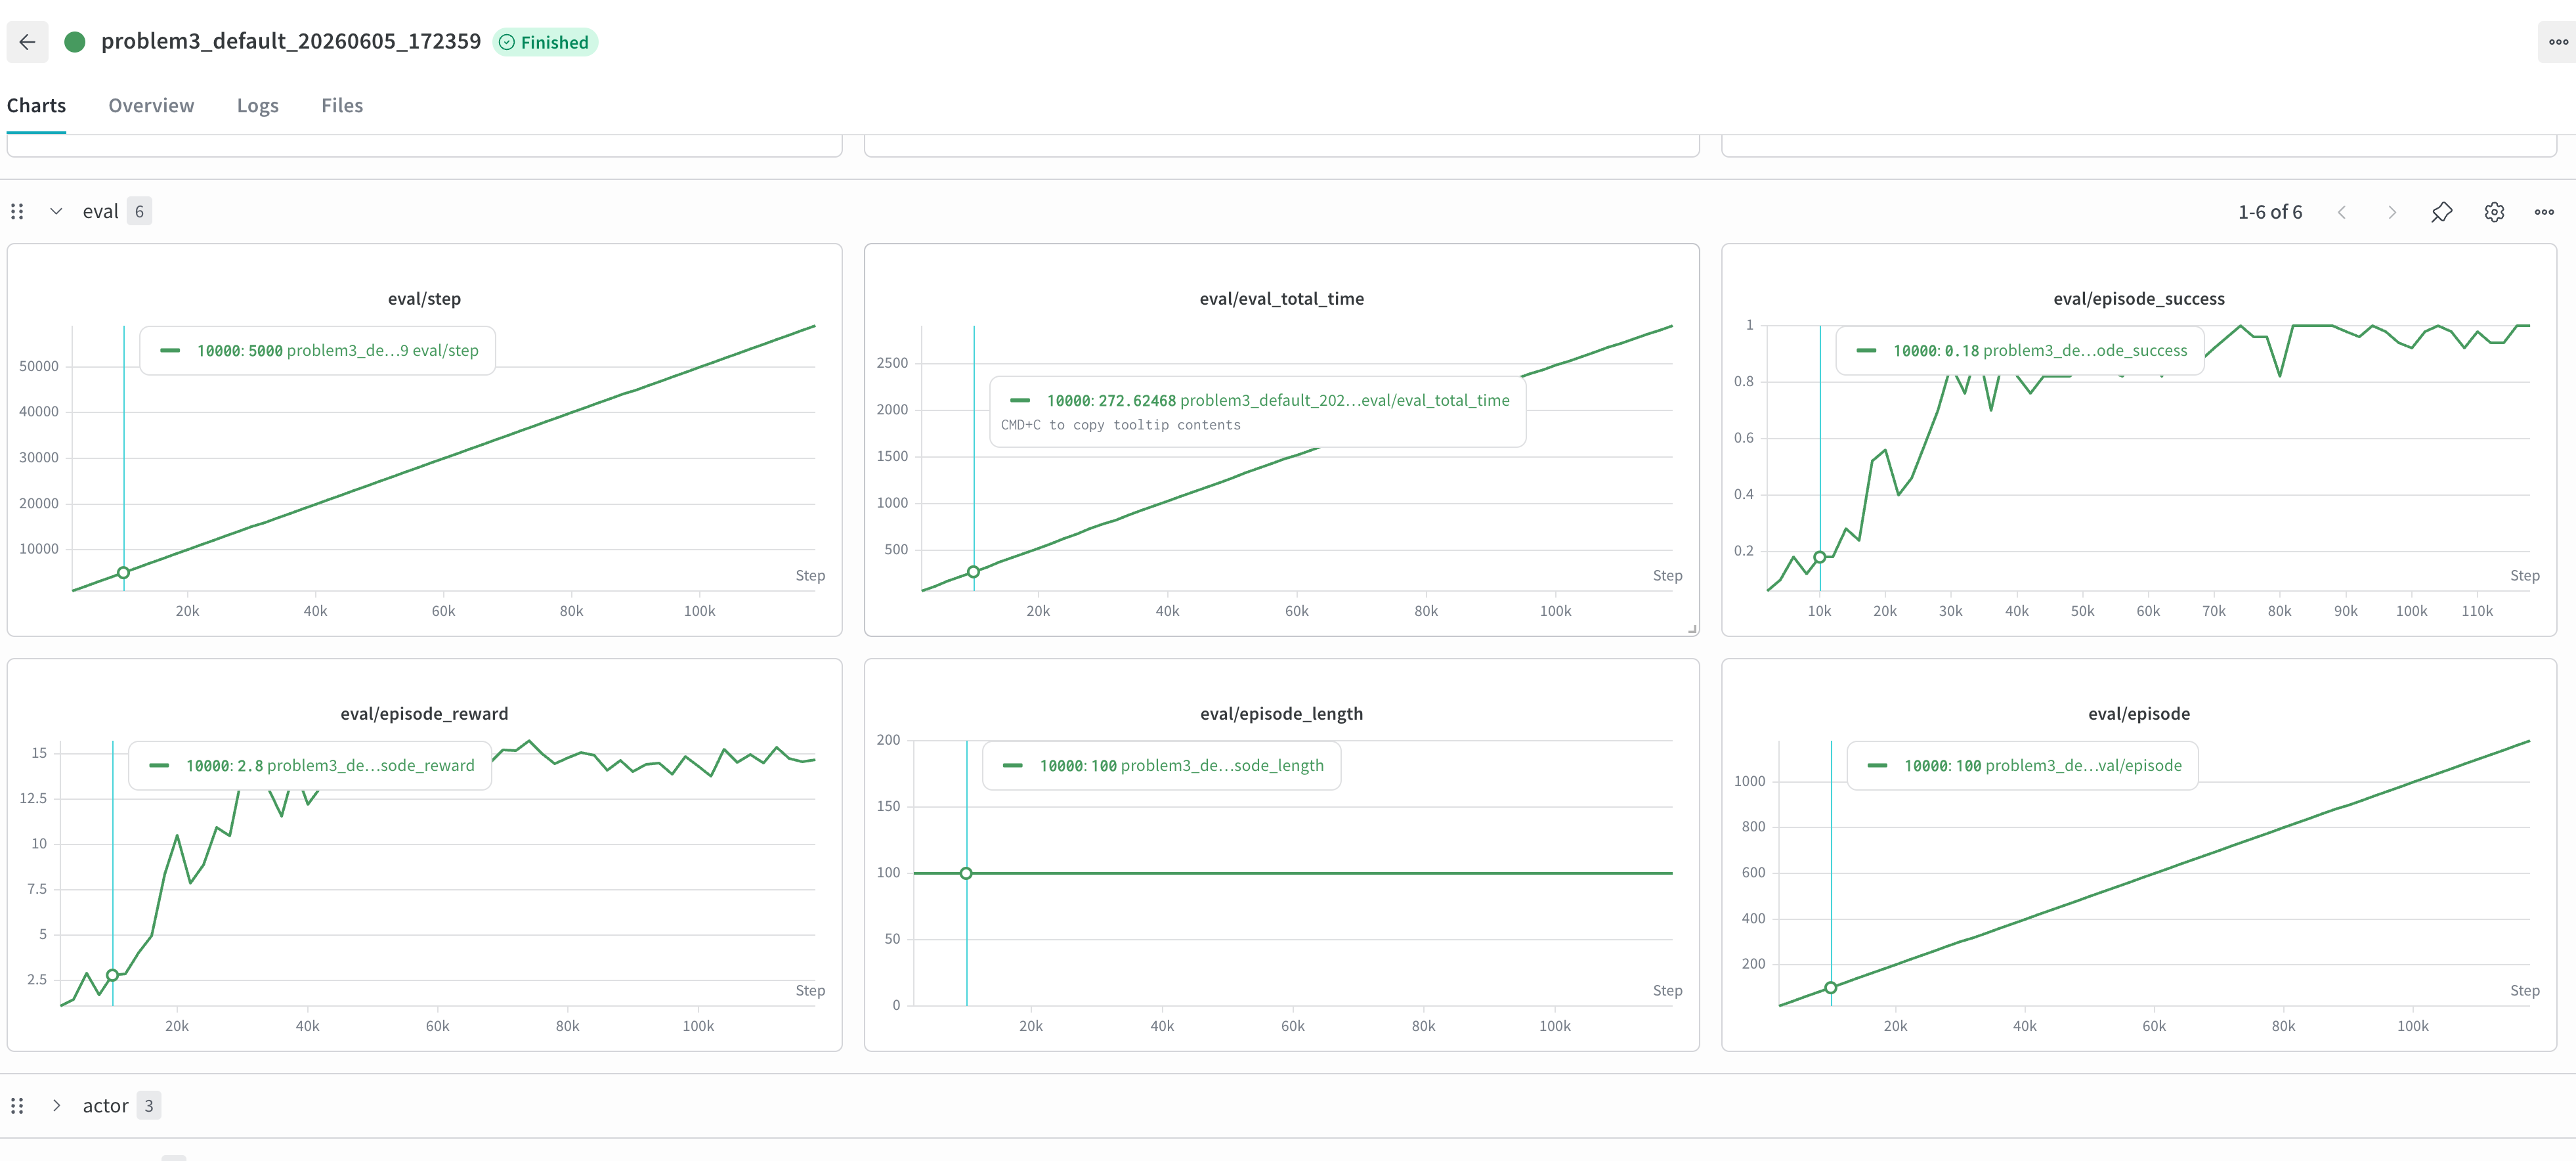This screenshot has height=1161, width=2576.
Task: Click the eval/eval_total_time chart resize corner
Action: click(x=1692, y=629)
